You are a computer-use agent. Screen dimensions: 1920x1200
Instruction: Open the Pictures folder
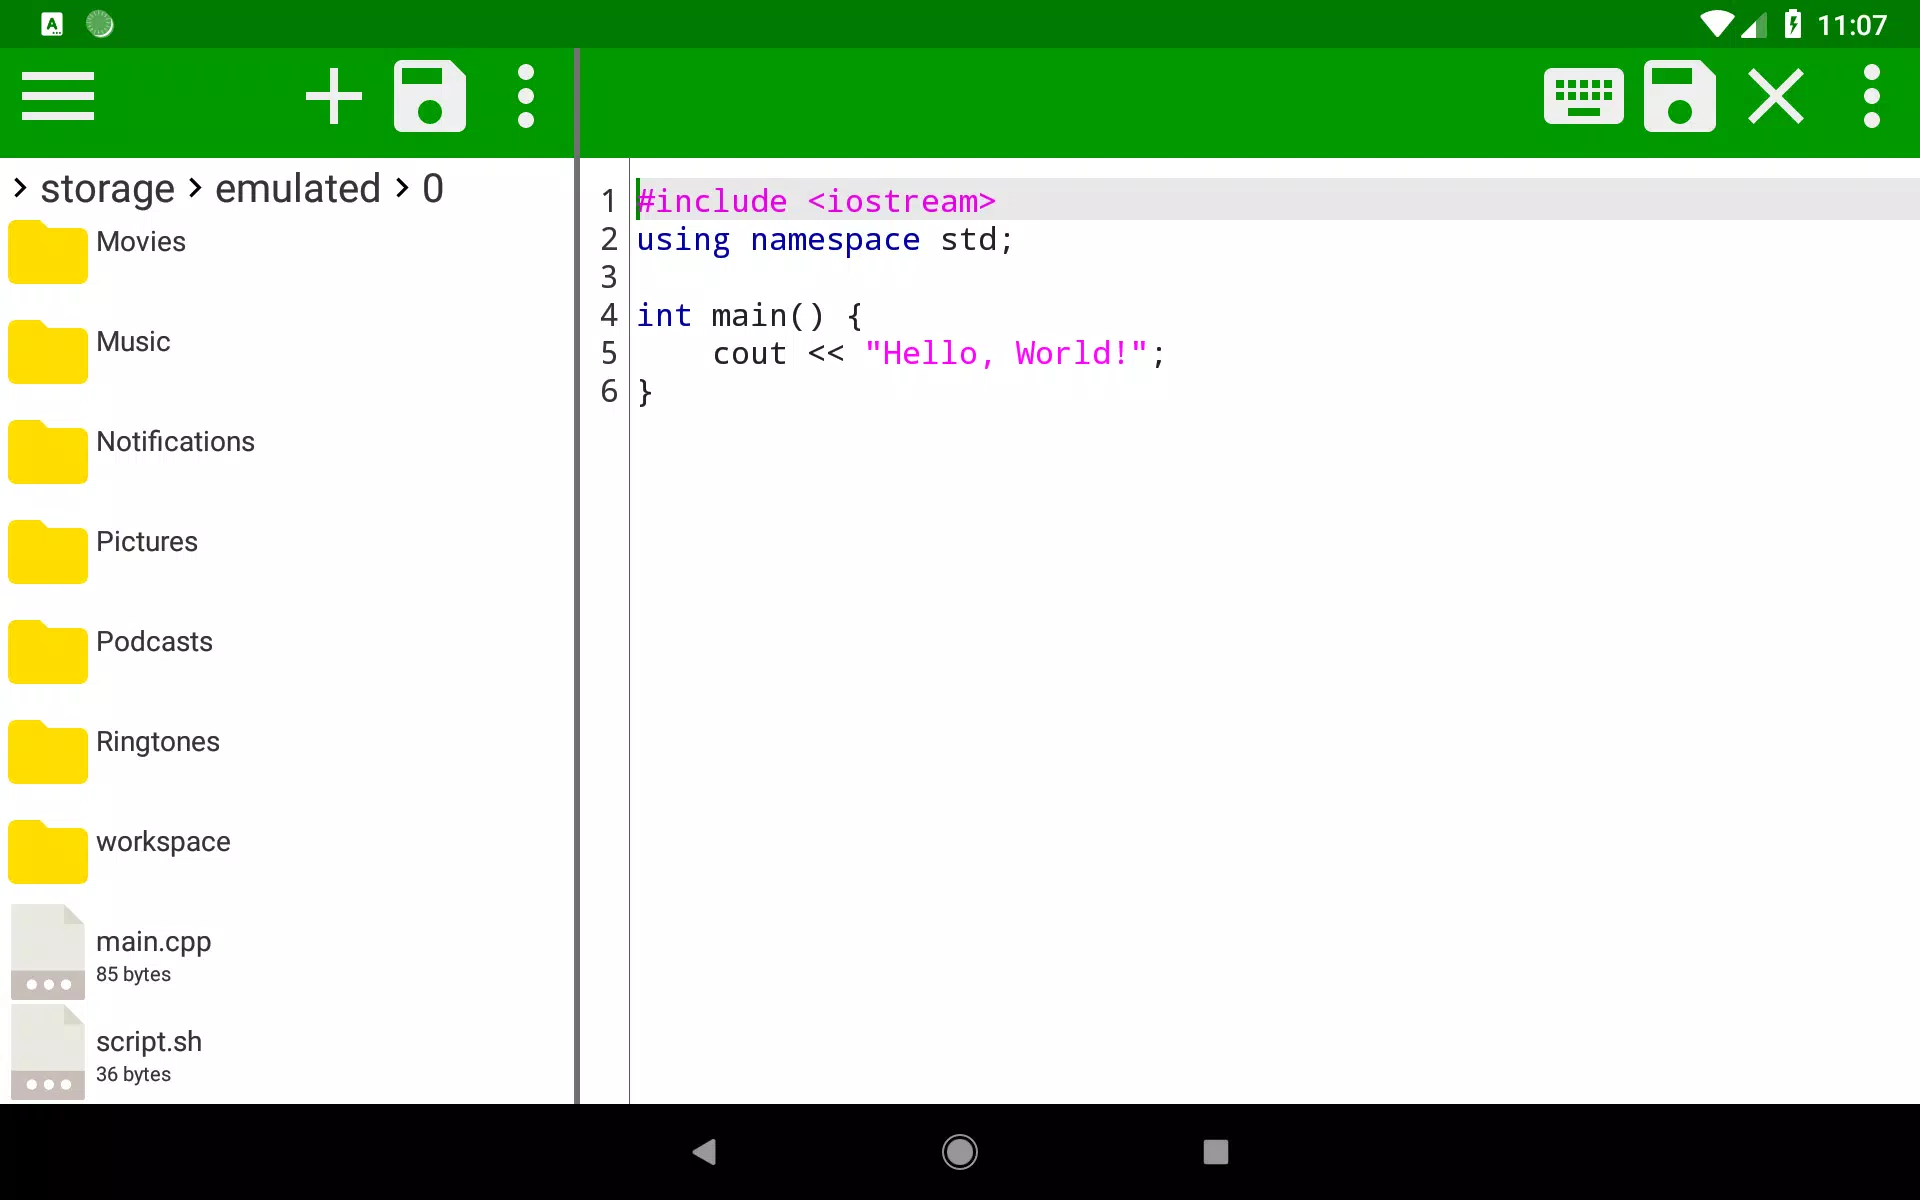[287, 550]
